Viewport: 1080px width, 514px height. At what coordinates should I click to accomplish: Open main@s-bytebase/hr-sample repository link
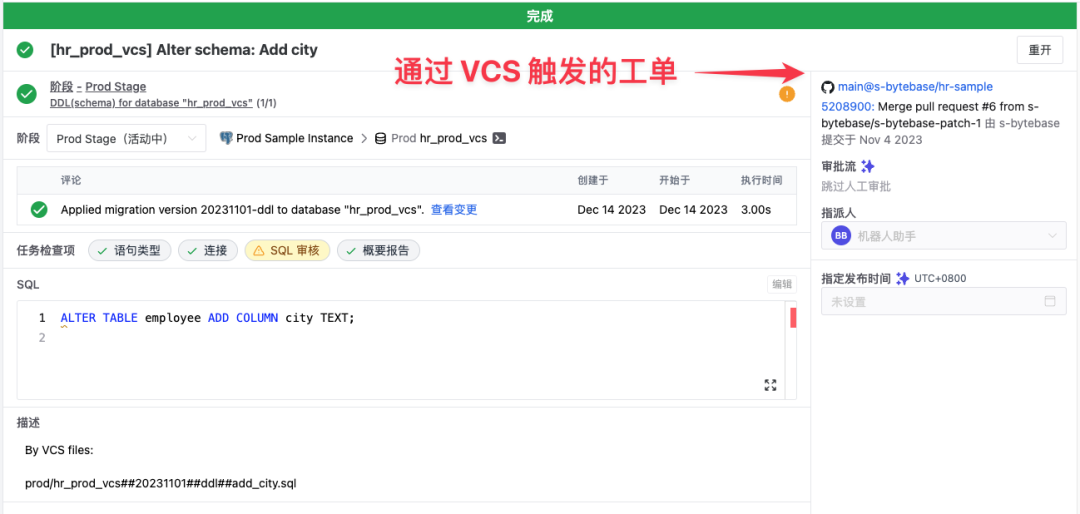[915, 88]
